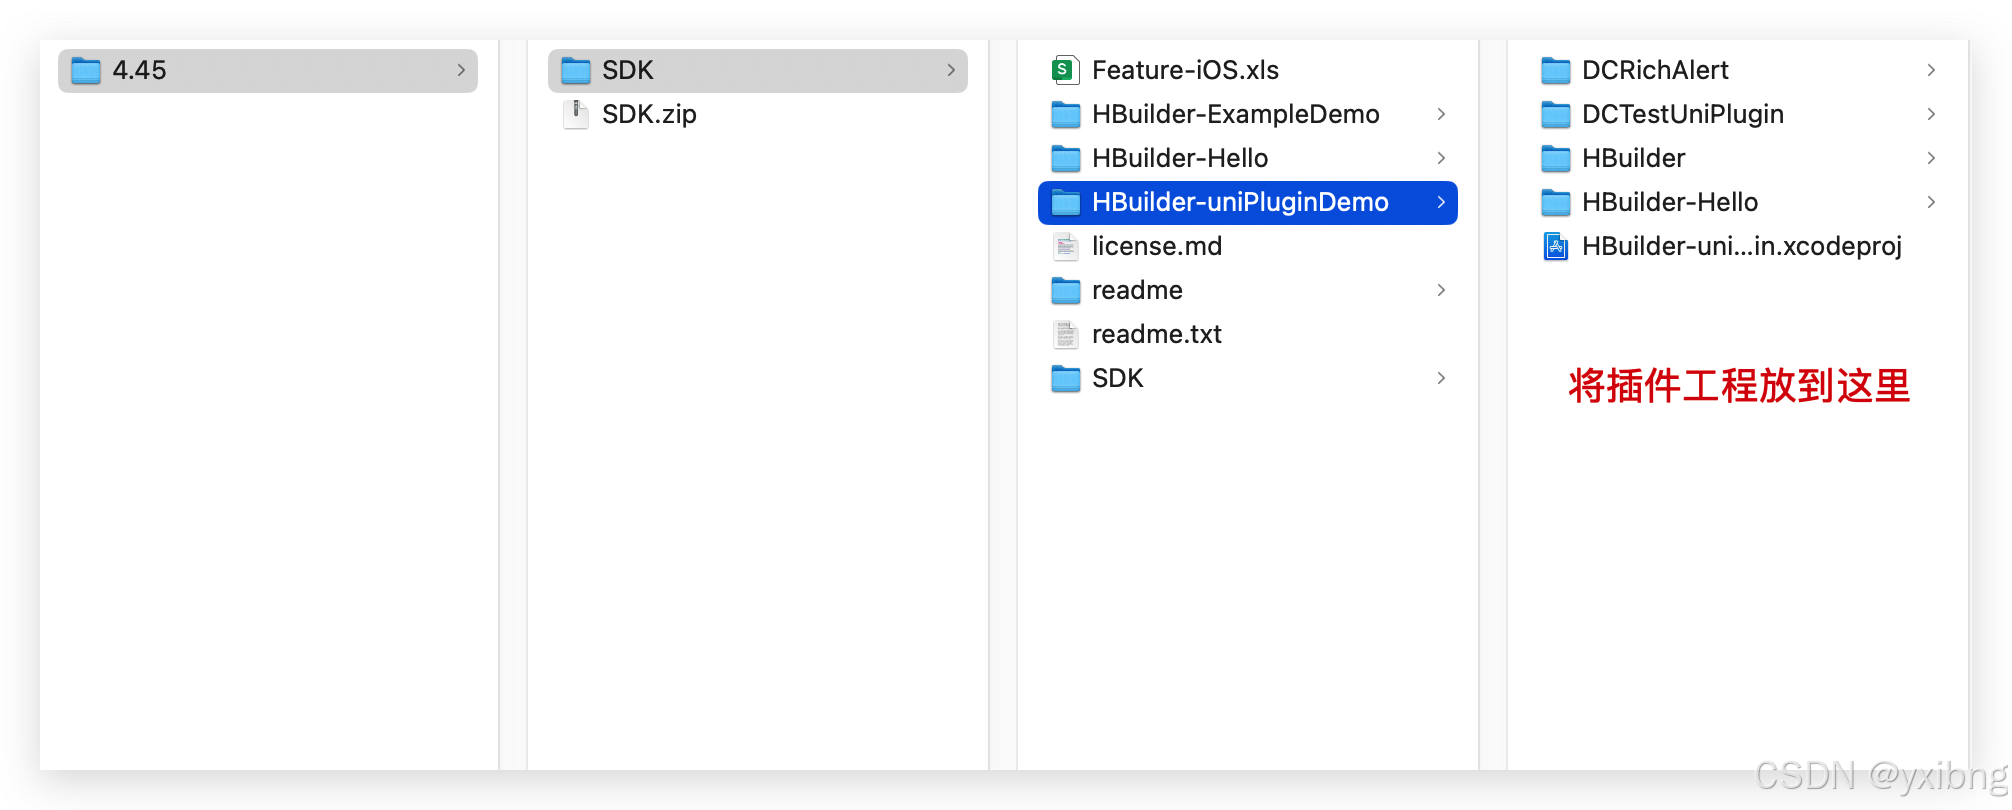This screenshot has width=2012, height=810.
Task: Expand the HBuilder-ExampleDemo chevron
Action: click(x=1441, y=114)
